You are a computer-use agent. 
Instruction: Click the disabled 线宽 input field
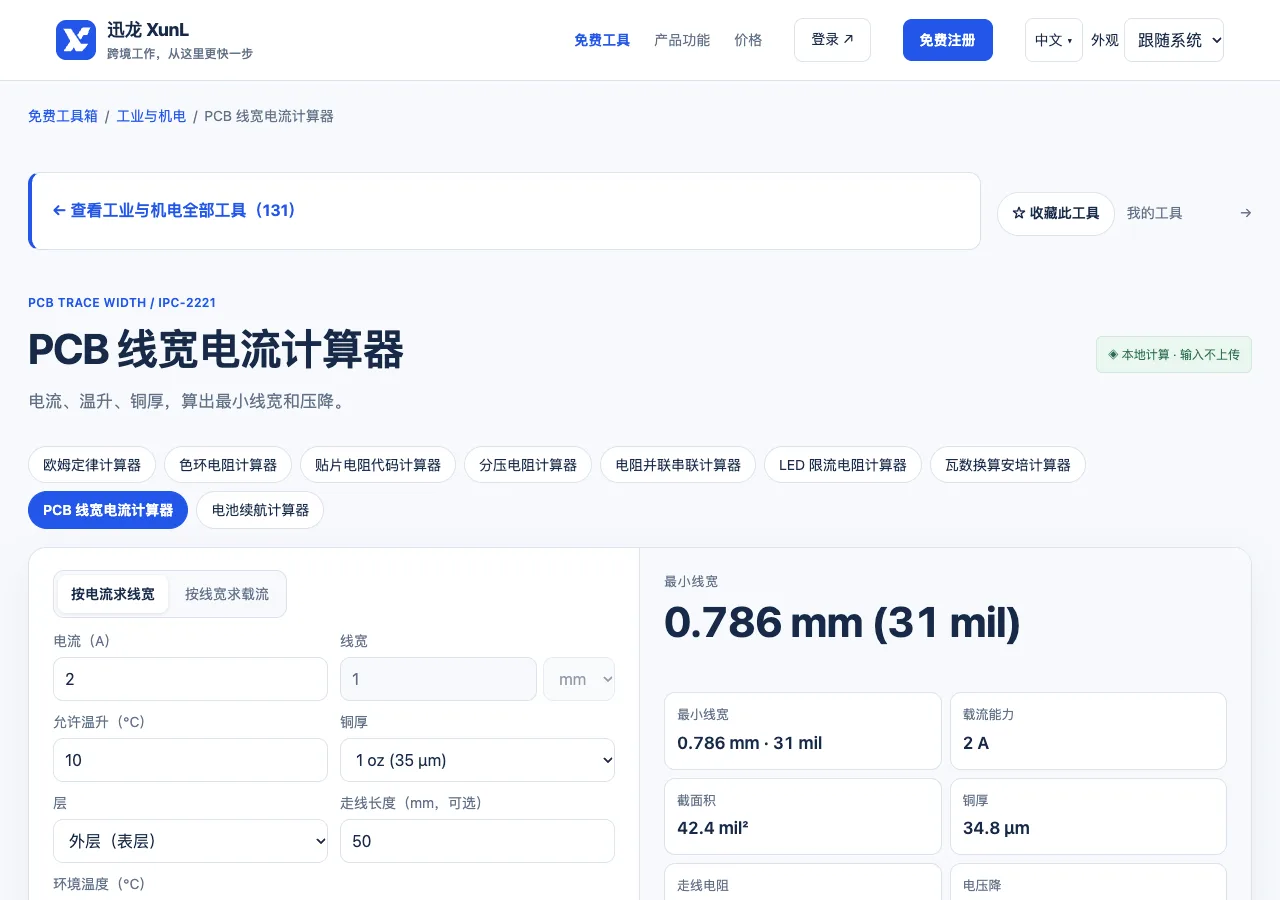tap(438, 679)
